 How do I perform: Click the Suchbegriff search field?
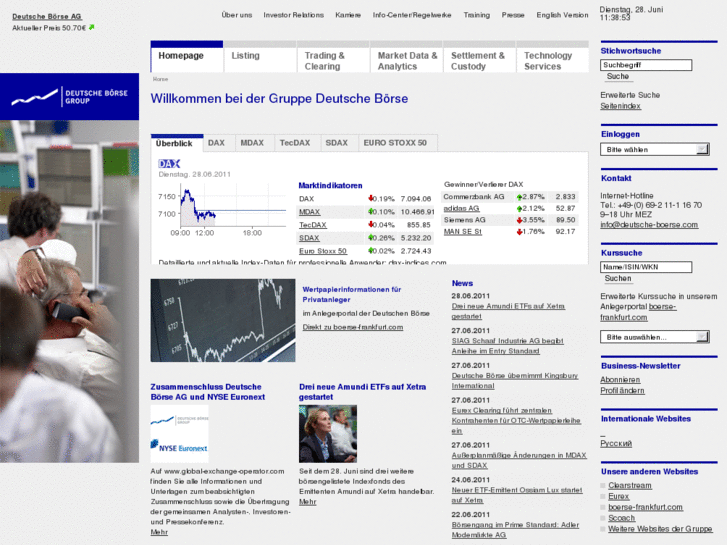[x=646, y=65]
